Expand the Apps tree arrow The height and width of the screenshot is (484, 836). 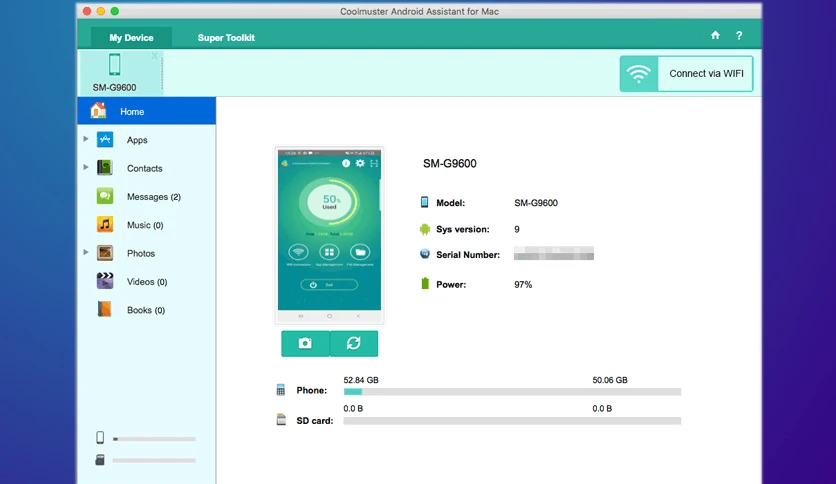[x=86, y=139]
